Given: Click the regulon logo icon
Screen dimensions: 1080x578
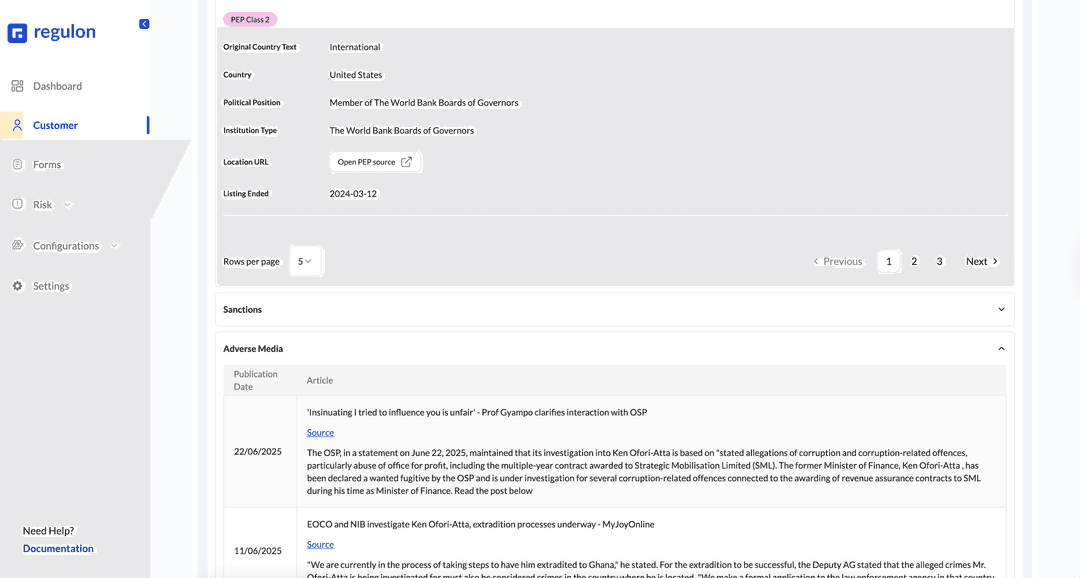Looking at the screenshot, I should pyautogui.click(x=17, y=33).
